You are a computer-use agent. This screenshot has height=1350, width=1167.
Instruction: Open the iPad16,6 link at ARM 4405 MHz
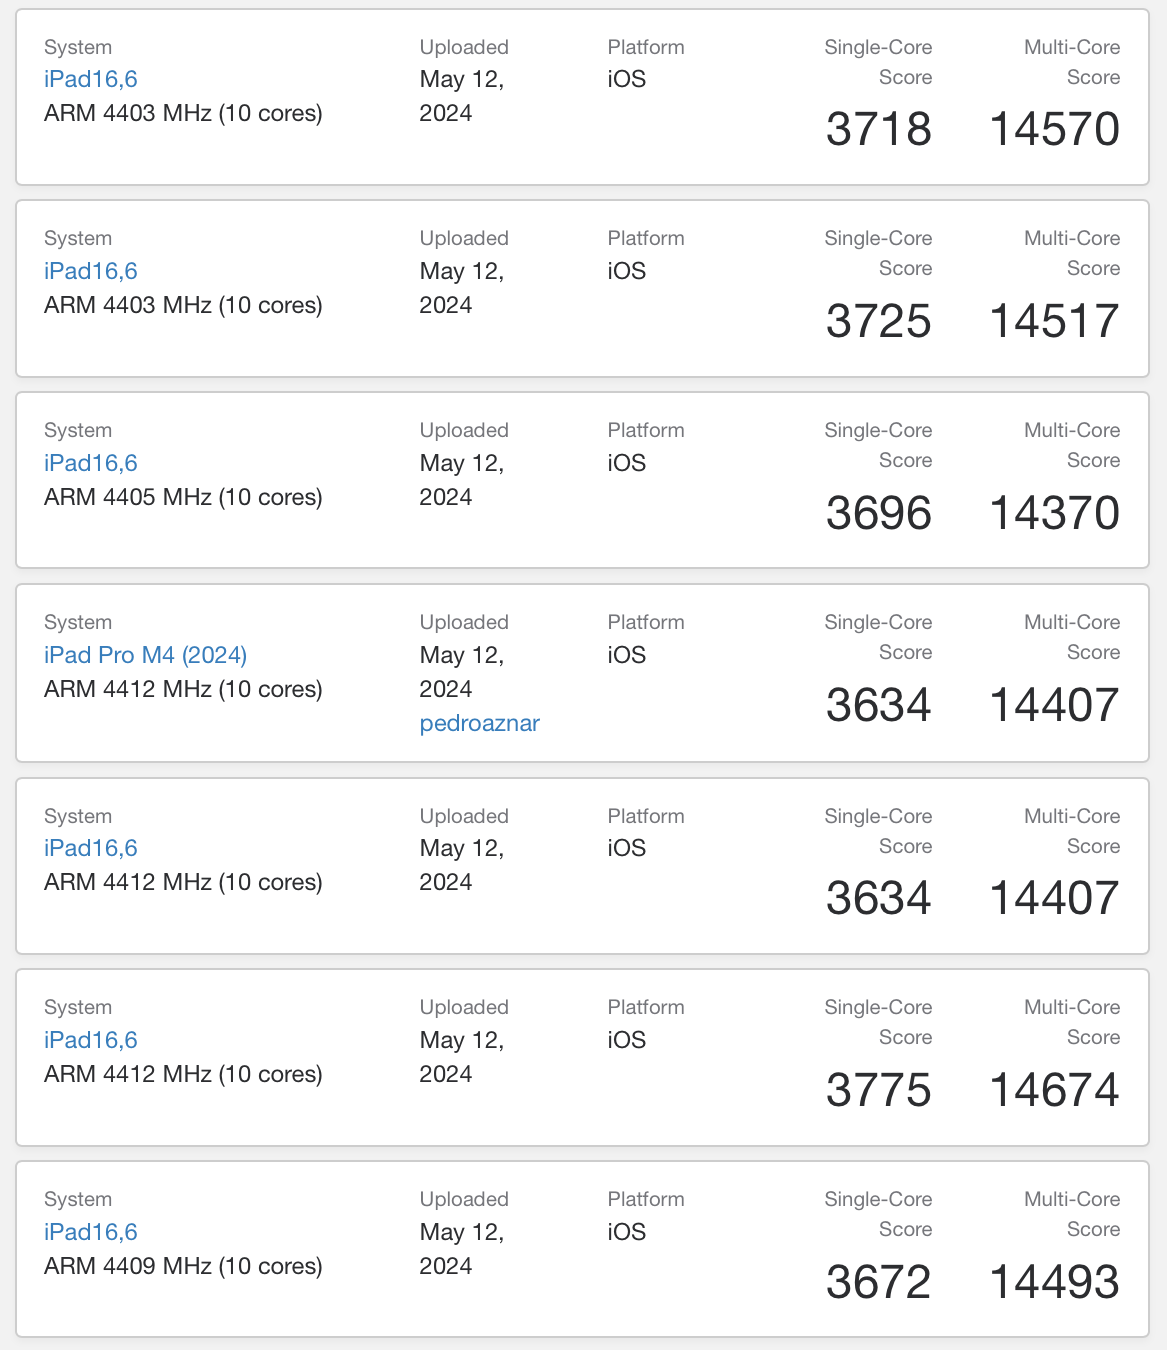(91, 463)
